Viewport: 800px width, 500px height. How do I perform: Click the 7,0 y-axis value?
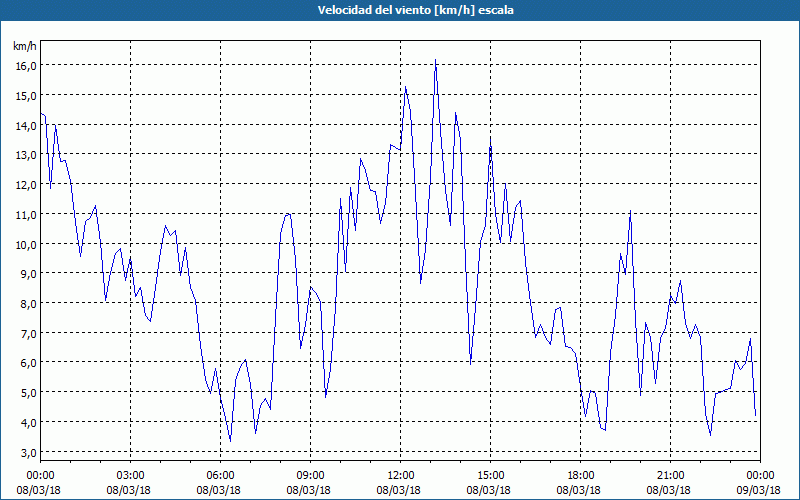pyautogui.click(x=28, y=334)
